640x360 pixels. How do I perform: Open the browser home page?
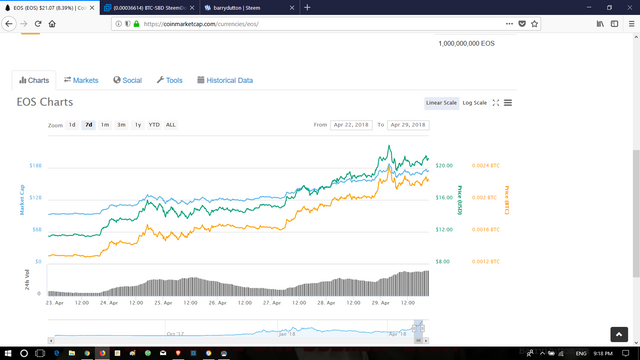coord(52,24)
